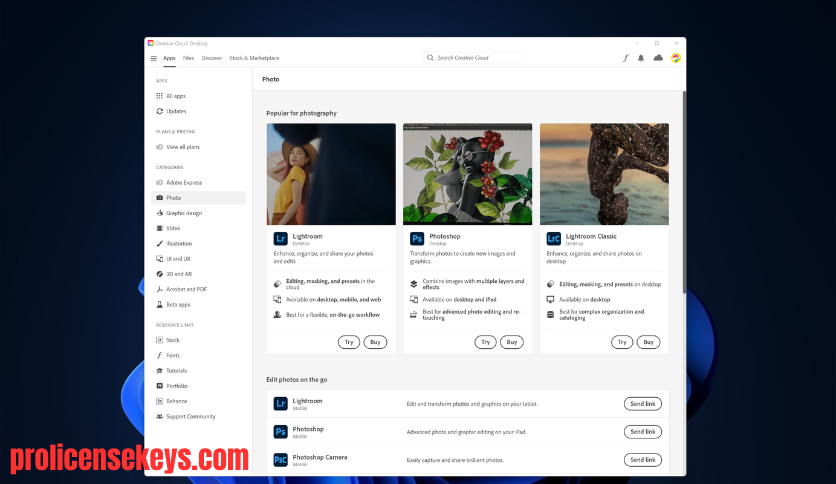Click the Beta apps flask icon
This screenshot has height=484, width=836.
[x=159, y=304]
